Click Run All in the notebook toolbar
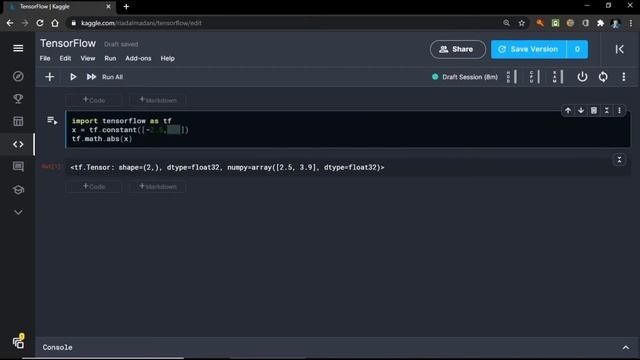640x360 pixels. pyautogui.click(x=112, y=77)
